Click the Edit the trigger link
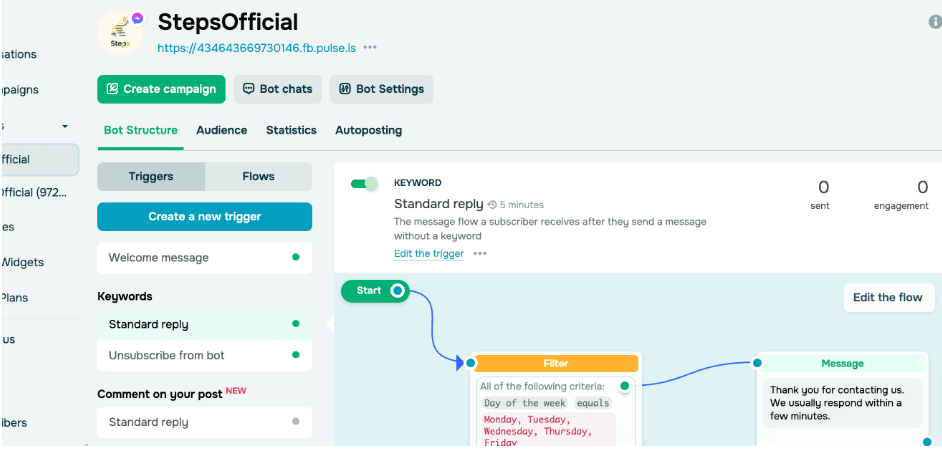Viewport: 942px width, 454px height. click(x=429, y=254)
